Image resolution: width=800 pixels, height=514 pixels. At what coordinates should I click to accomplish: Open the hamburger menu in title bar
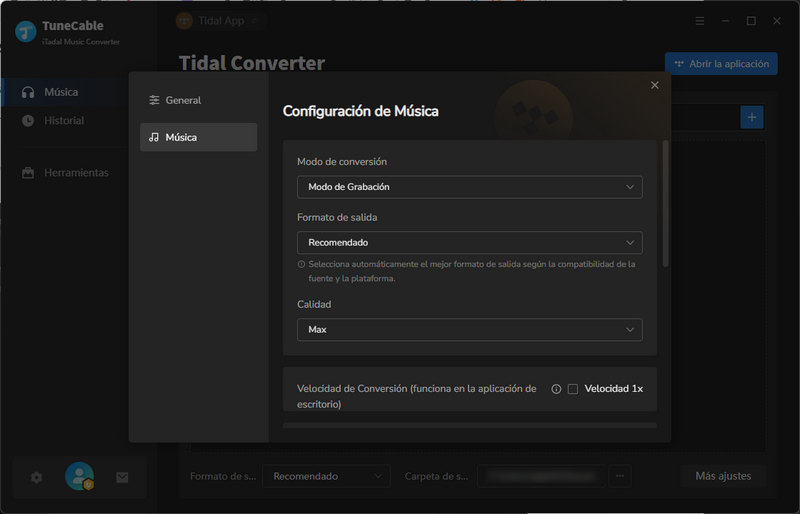pos(700,21)
